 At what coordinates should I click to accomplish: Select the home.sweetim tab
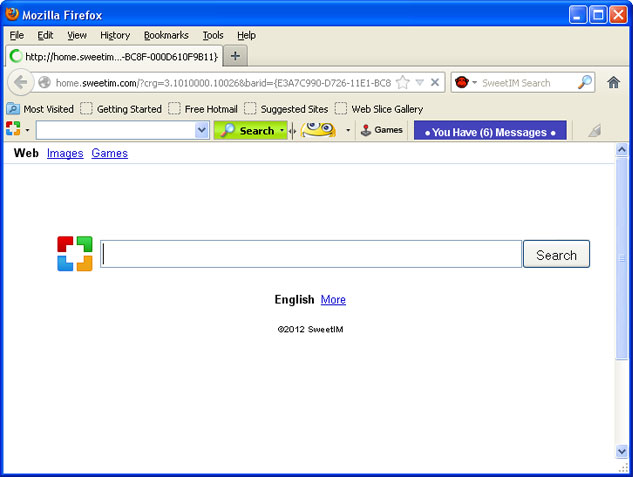(x=114, y=56)
